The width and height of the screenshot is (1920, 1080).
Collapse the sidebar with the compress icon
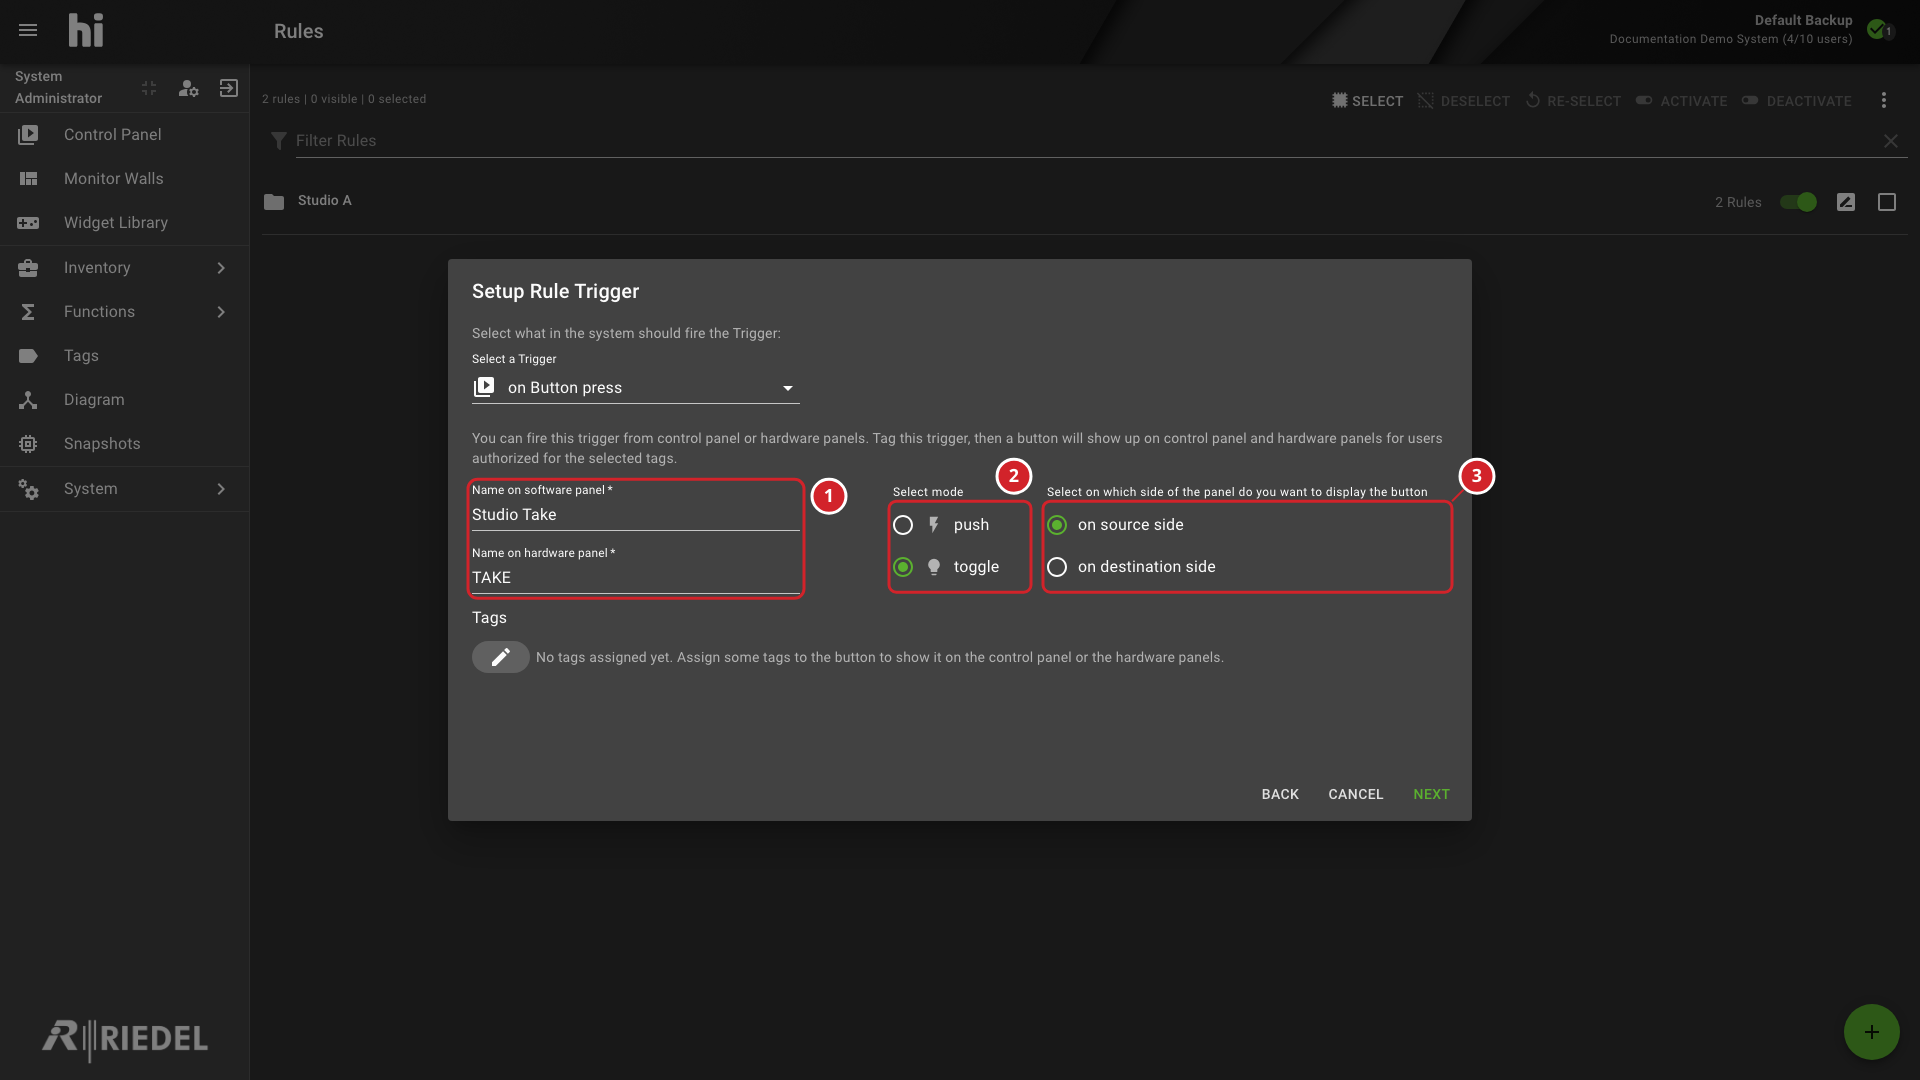[149, 88]
